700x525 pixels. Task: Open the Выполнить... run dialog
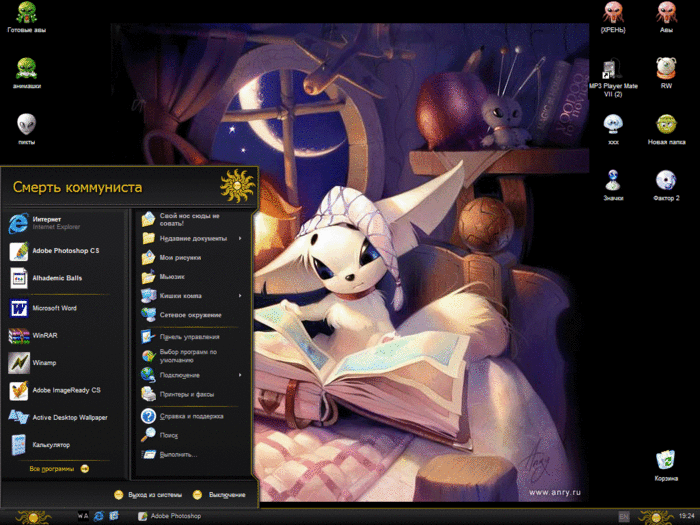[193, 454]
